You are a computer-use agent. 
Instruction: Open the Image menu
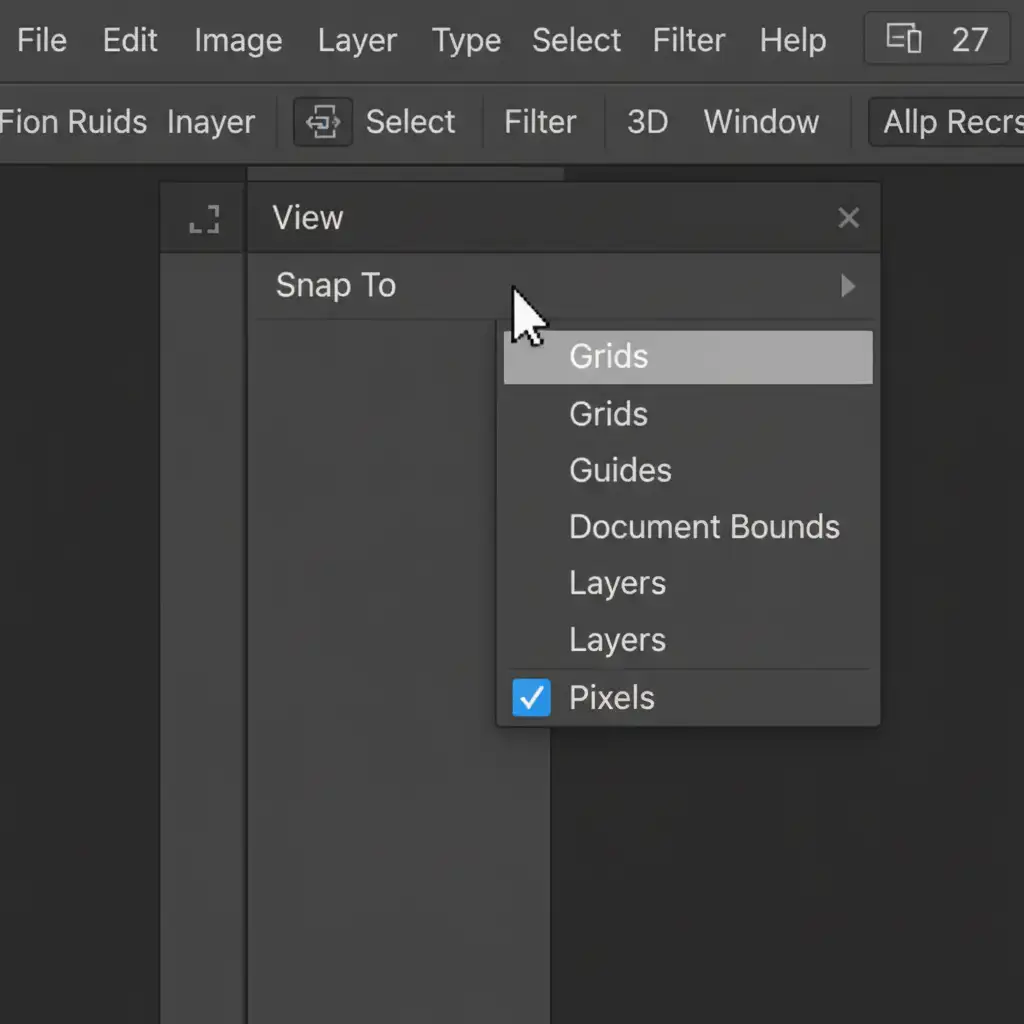[238, 41]
